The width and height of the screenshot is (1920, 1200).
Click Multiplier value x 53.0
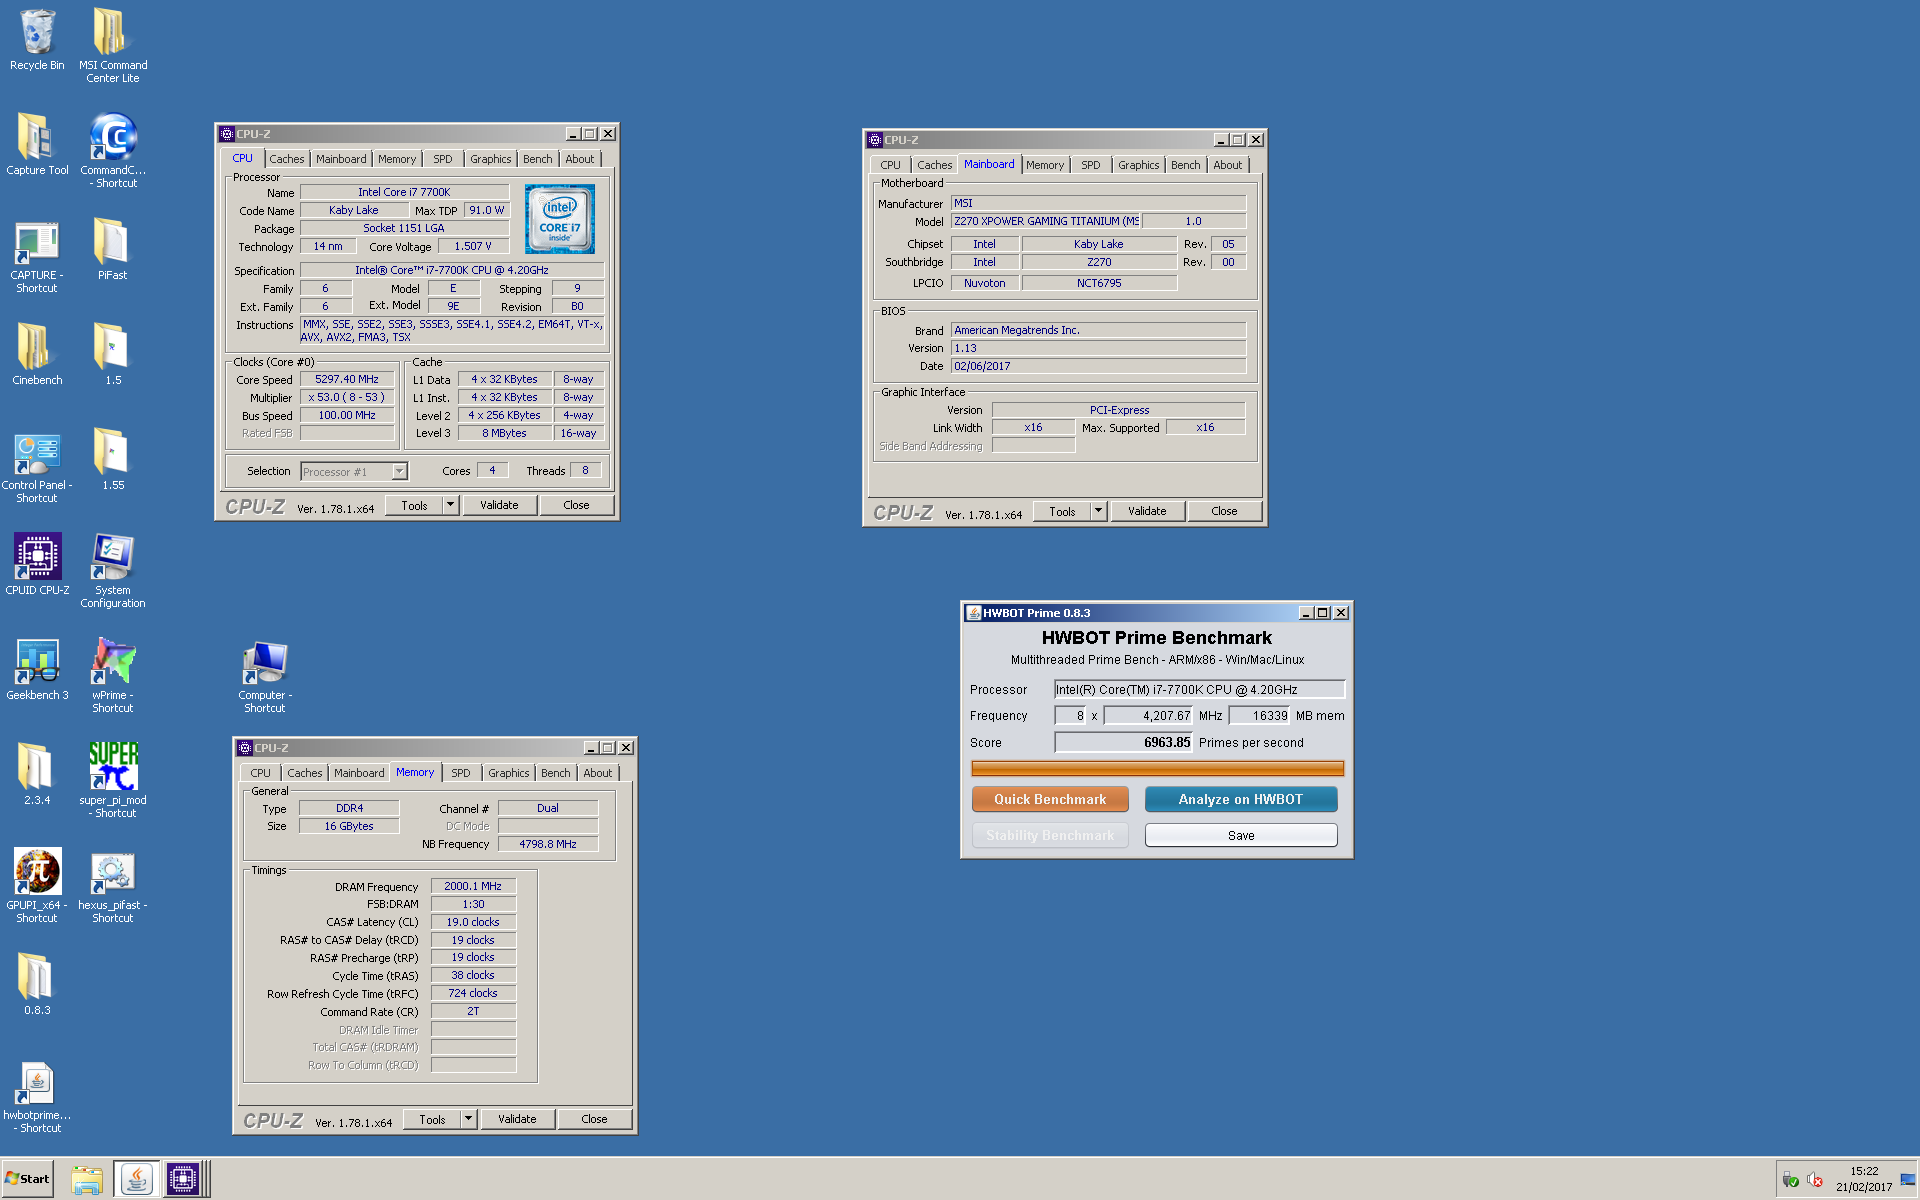coord(347,397)
